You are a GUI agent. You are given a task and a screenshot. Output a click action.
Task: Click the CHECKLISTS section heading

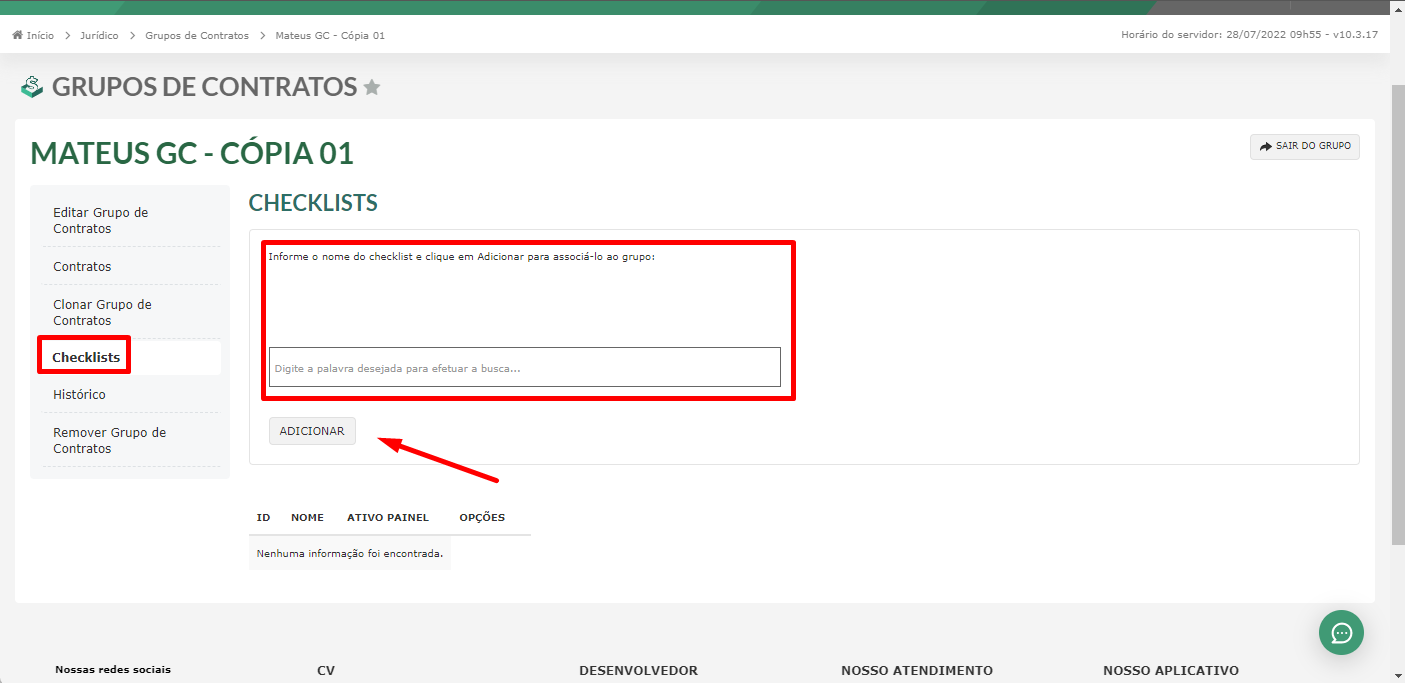[313, 203]
